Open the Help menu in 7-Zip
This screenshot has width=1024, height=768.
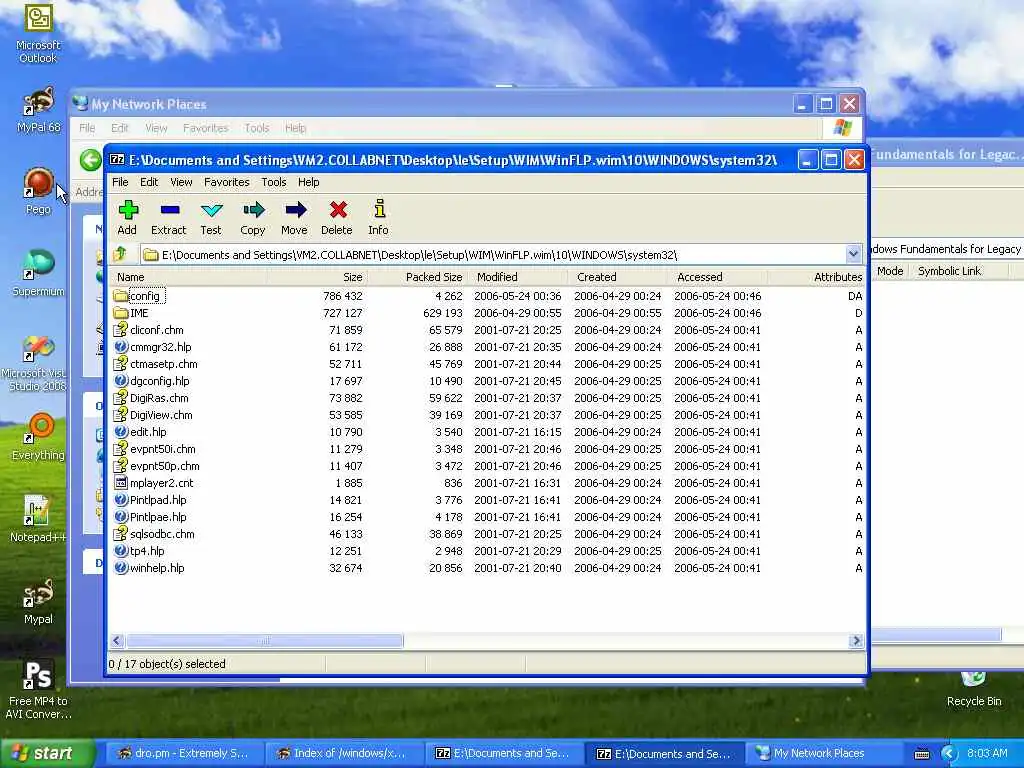point(308,182)
